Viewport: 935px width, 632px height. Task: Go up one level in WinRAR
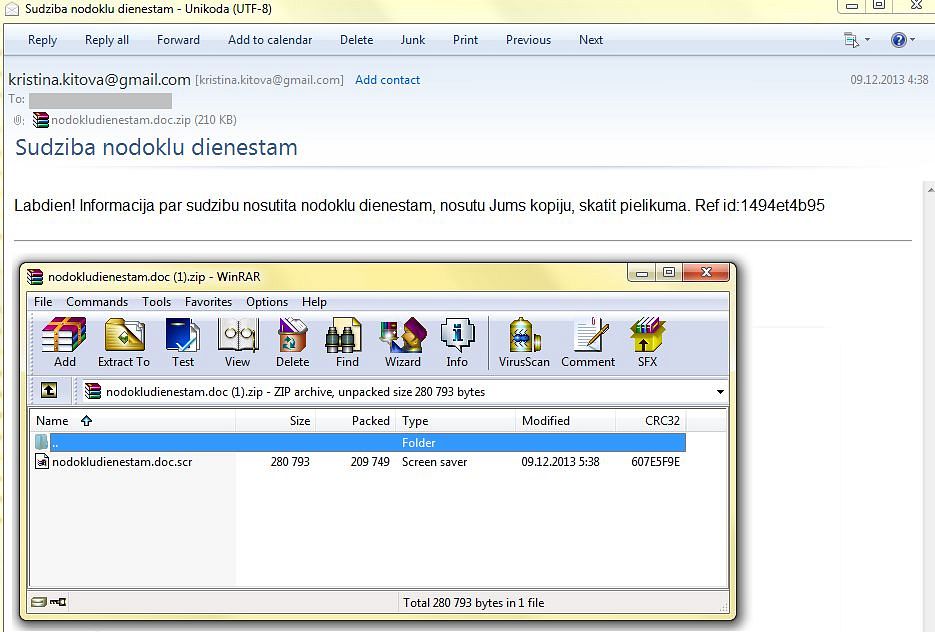coord(49,391)
